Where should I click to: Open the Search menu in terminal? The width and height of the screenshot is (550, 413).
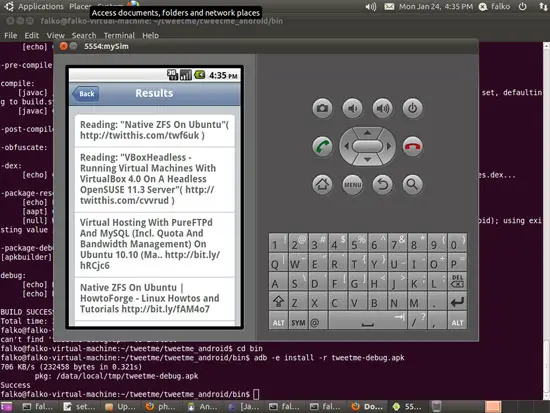[84, 35]
